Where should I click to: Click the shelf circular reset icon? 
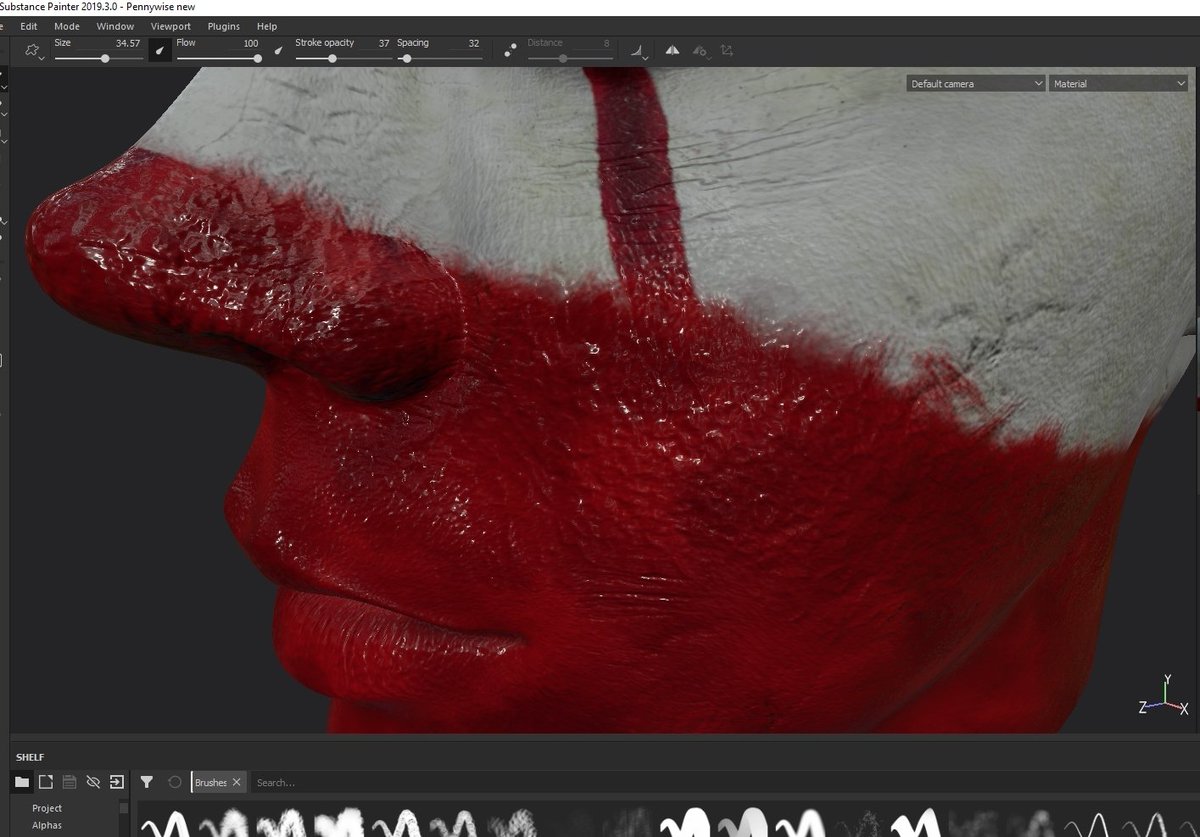click(175, 782)
